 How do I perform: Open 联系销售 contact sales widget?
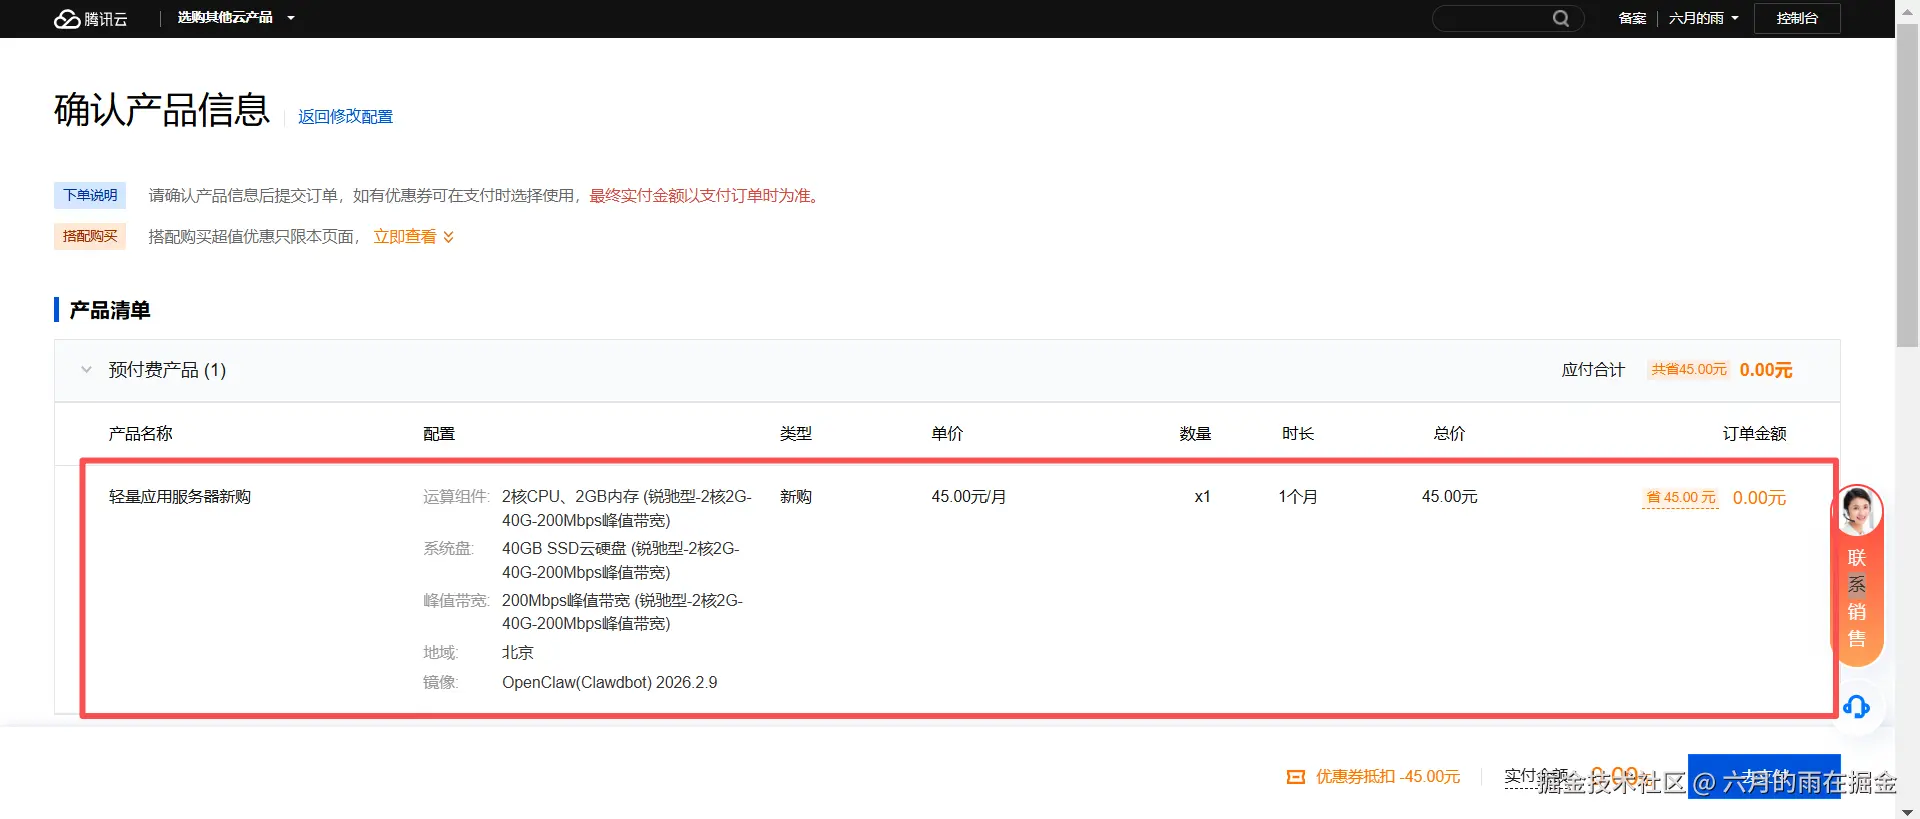[x=1857, y=598]
